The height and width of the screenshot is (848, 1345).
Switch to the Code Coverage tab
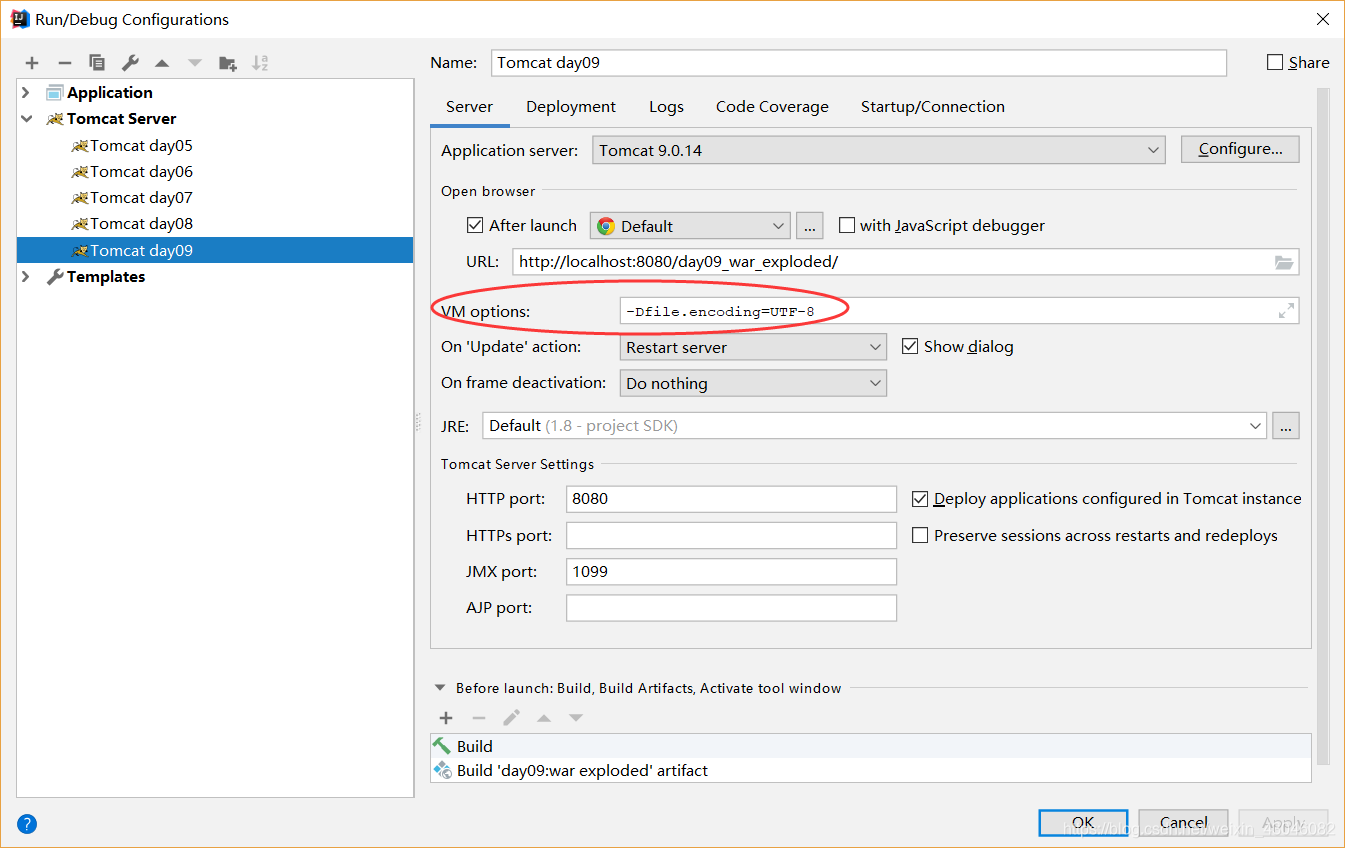coord(772,107)
